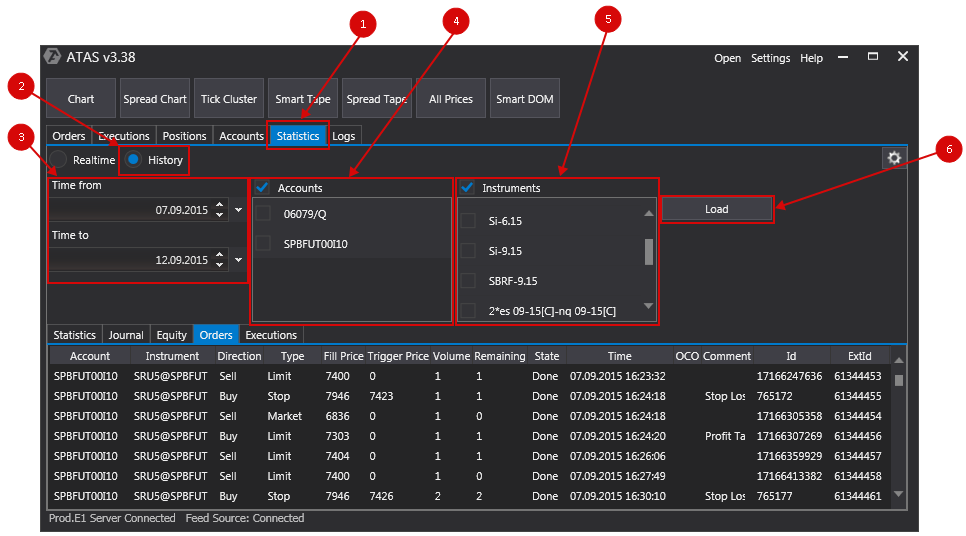966x536 pixels.
Task: Open the Spread Tape module
Action: 376,99
